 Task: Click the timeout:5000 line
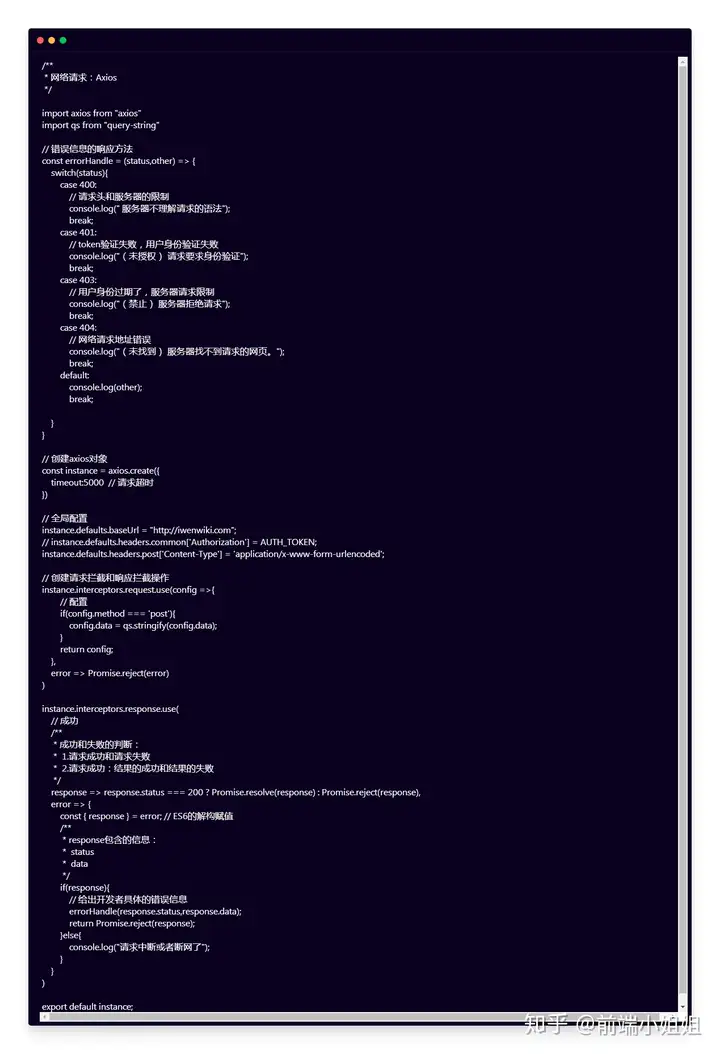(x=102, y=483)
